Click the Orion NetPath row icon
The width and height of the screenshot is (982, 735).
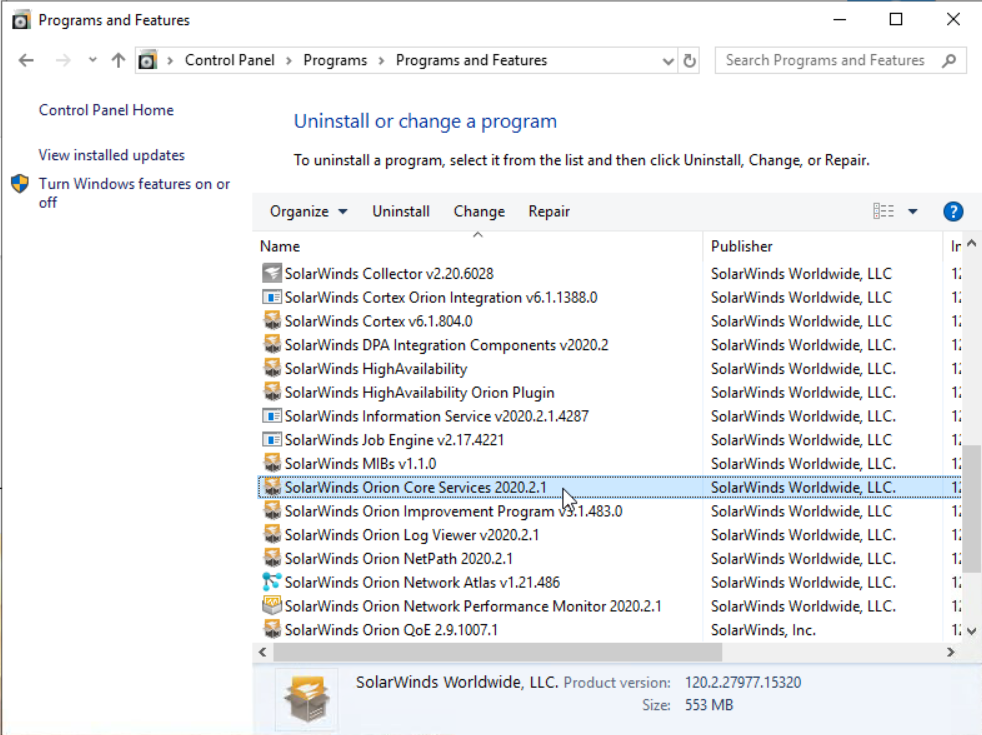coord(271,559)
